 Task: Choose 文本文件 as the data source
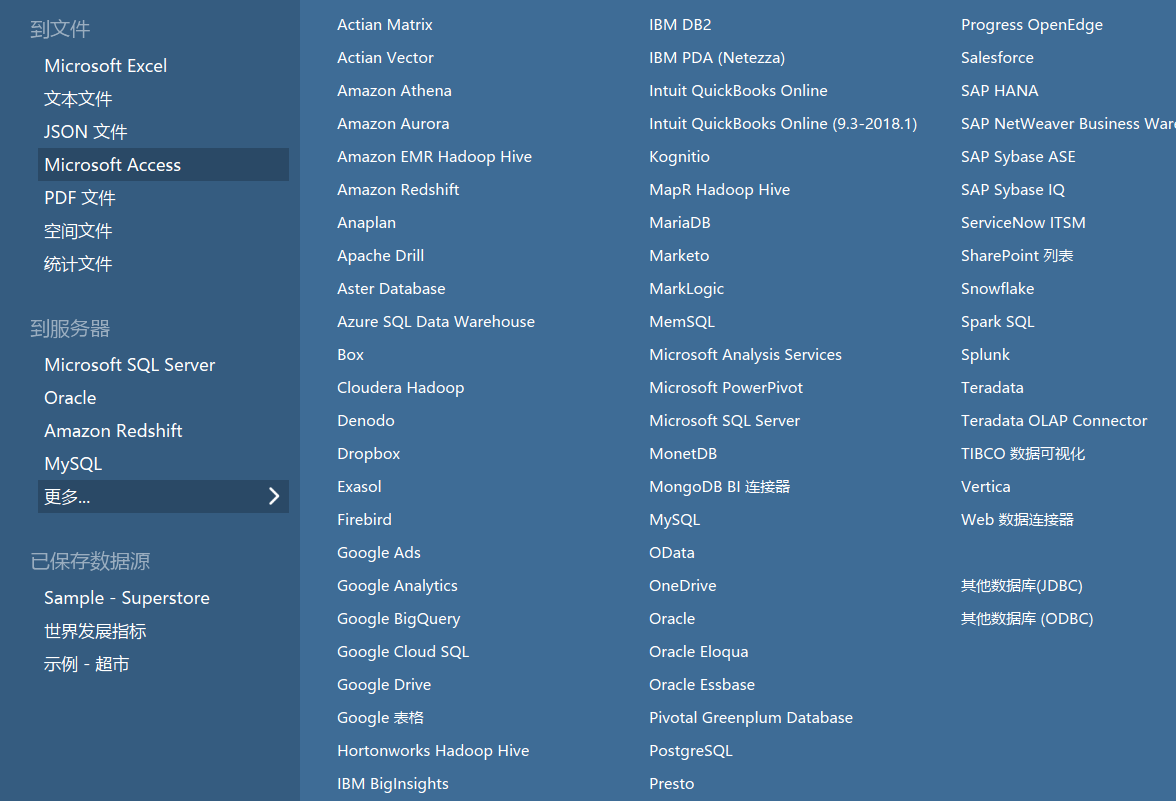[x=78, y=99]
